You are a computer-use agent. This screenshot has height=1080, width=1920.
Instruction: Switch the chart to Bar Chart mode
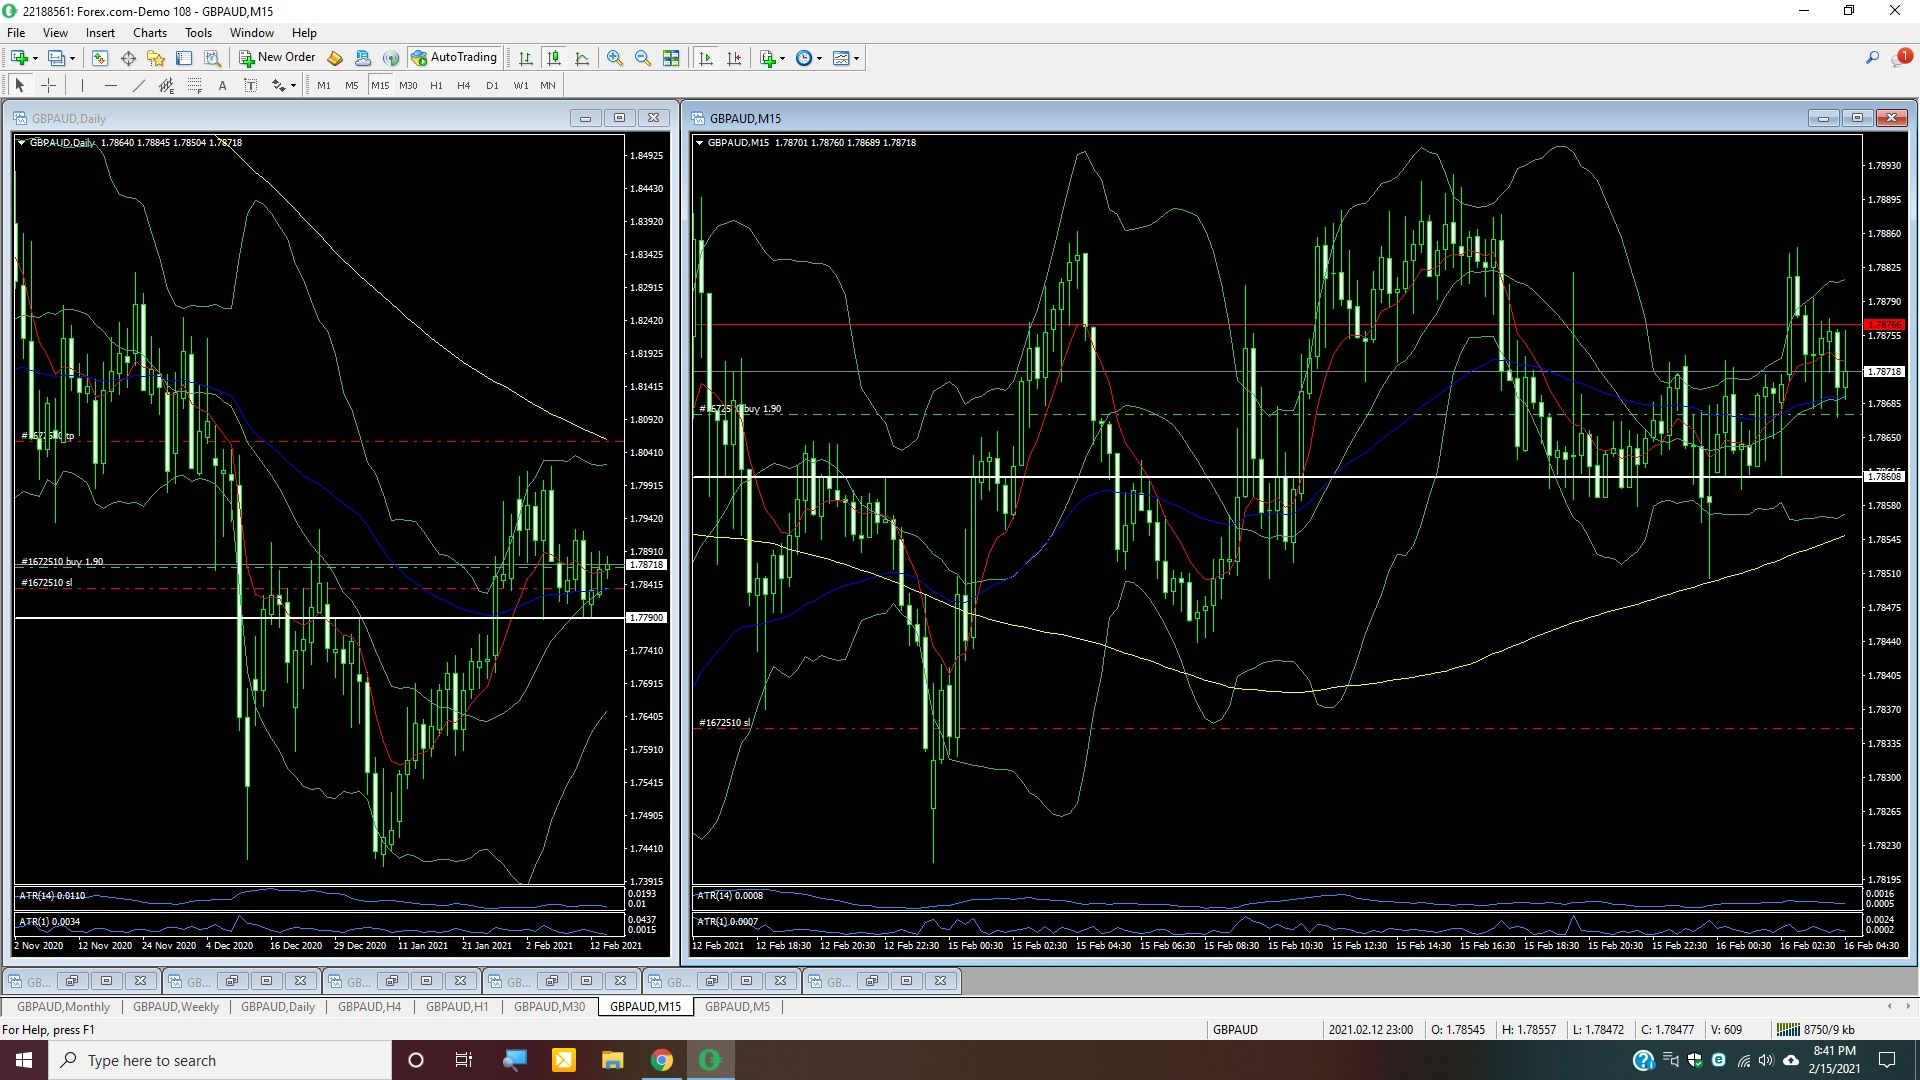pyautogui.click(x=525, y=58)
